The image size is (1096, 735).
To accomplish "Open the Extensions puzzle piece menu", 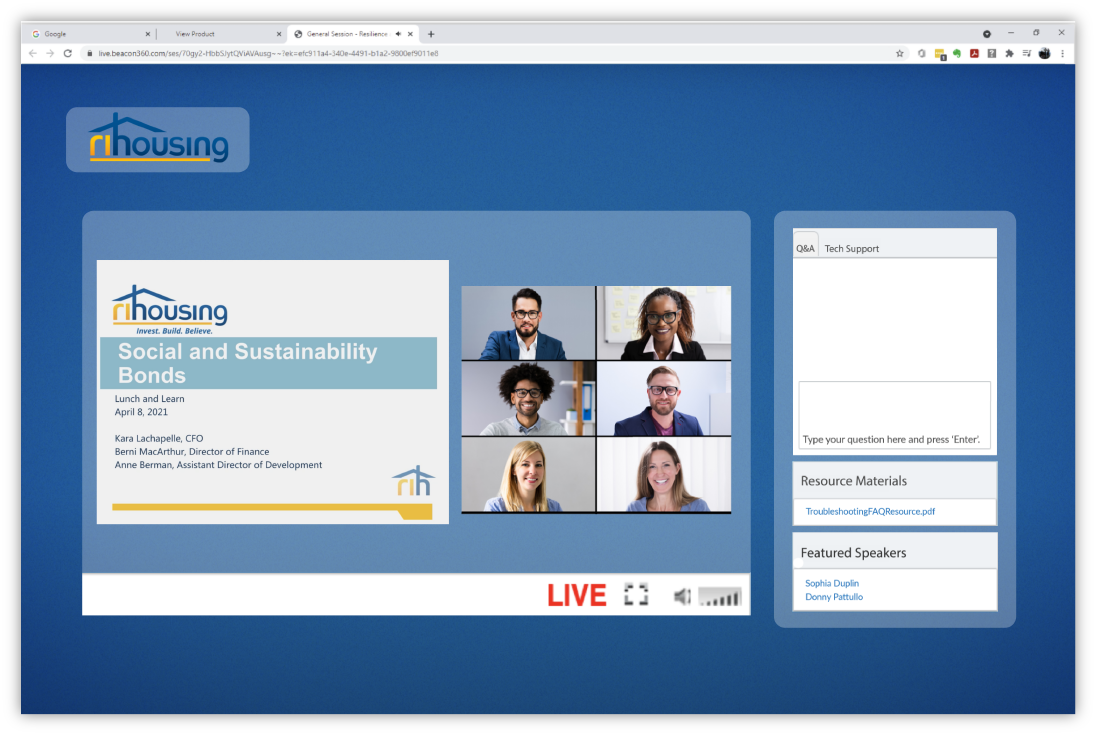I will pyautogui.click(x=1009, y=53).
